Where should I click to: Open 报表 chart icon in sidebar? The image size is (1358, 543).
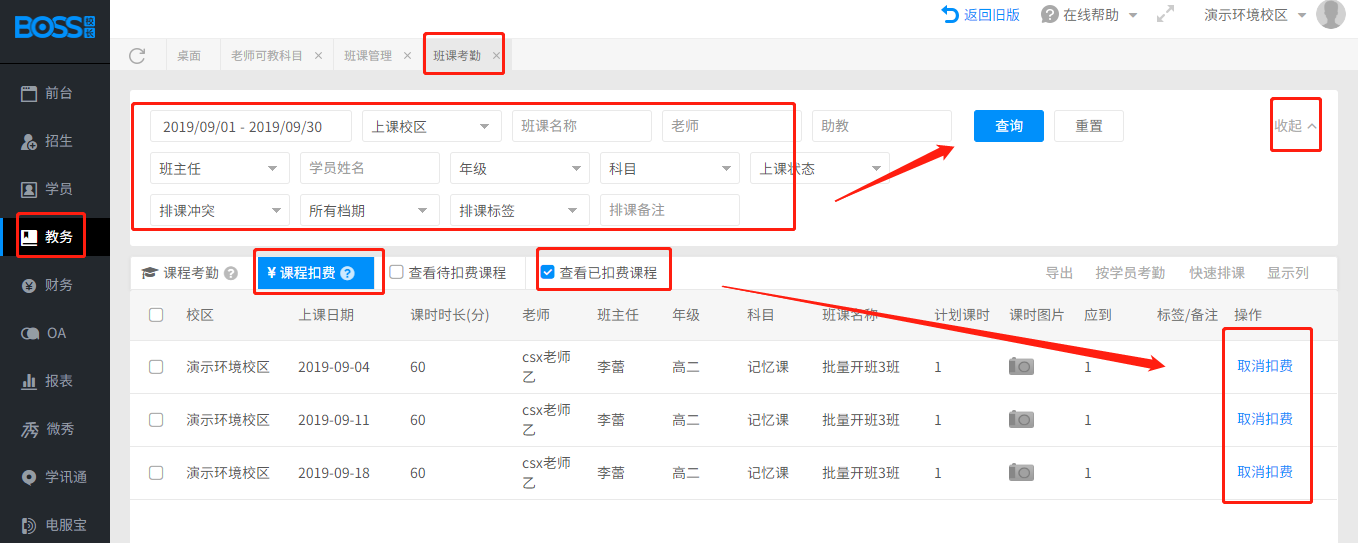coord(30,381)
